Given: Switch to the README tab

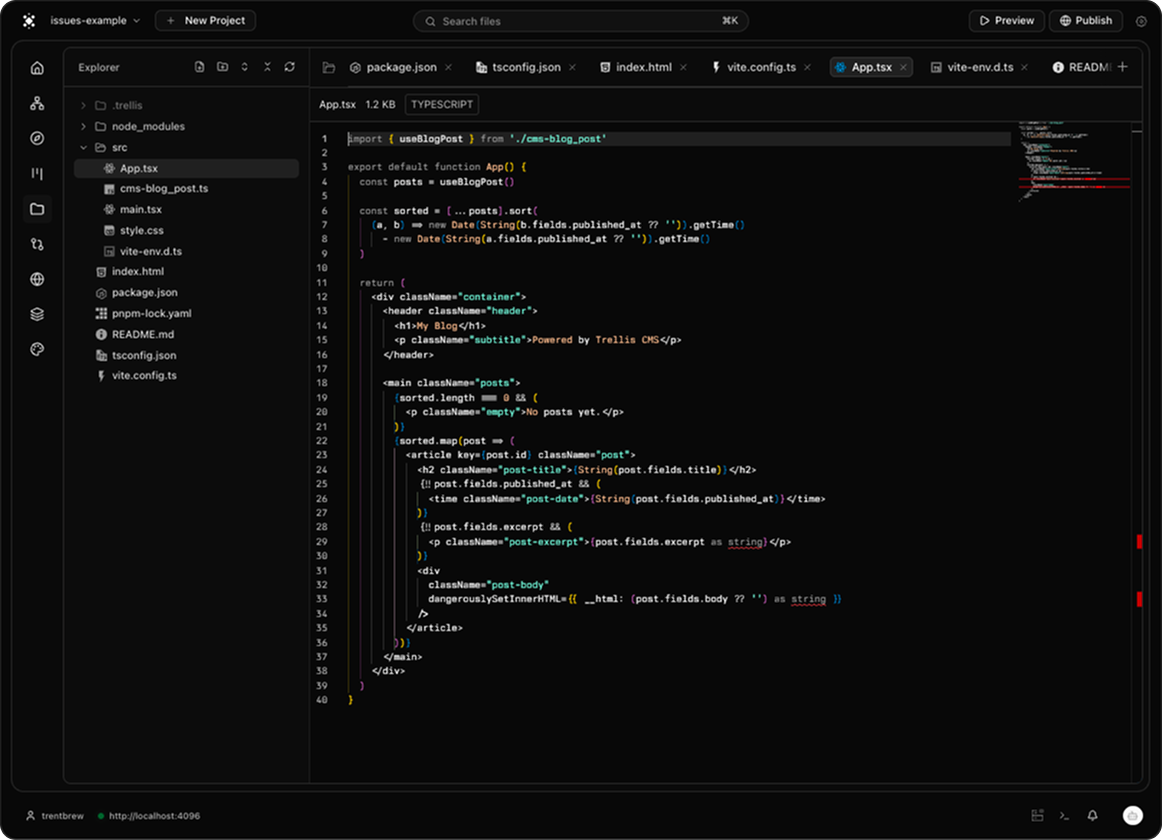Looking at the screenshot, I should (1082, 67).
